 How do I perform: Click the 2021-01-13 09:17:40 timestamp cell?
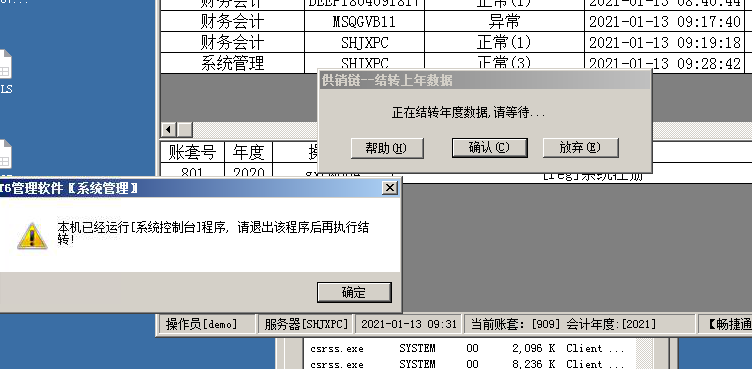(x=665, y=22)
